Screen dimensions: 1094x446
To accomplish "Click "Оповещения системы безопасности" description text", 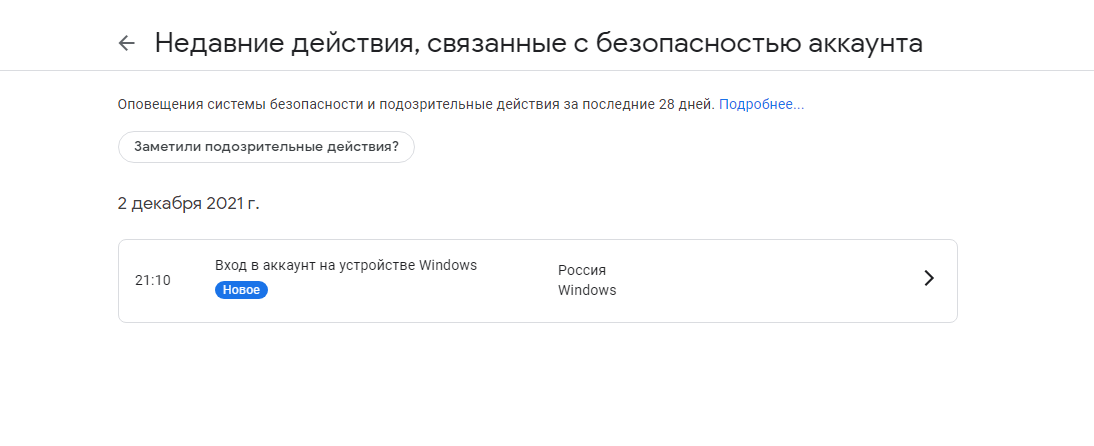I will pos(230,104).
